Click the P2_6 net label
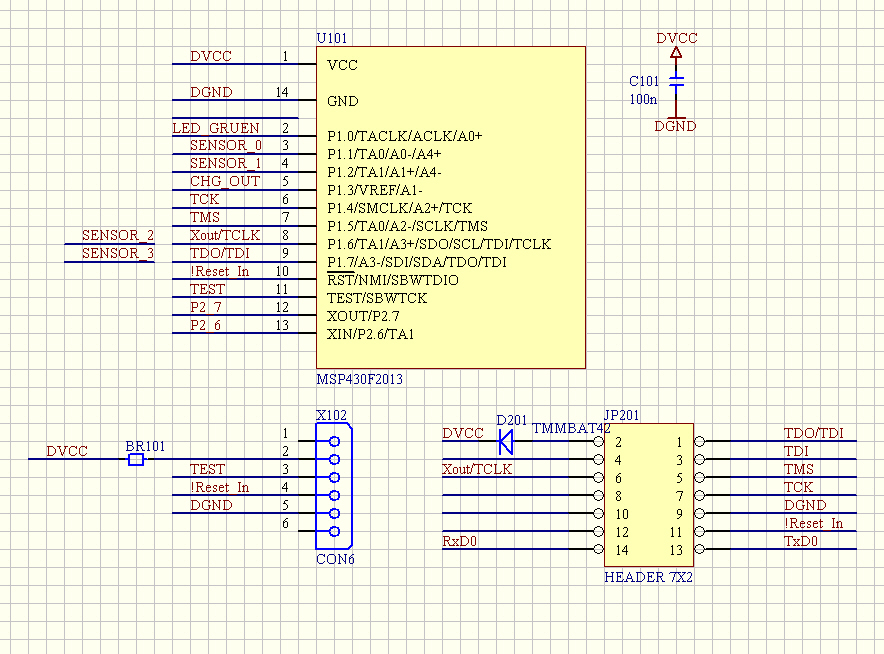884x654 pixels. pyautogui.click(x=206, y=325)
